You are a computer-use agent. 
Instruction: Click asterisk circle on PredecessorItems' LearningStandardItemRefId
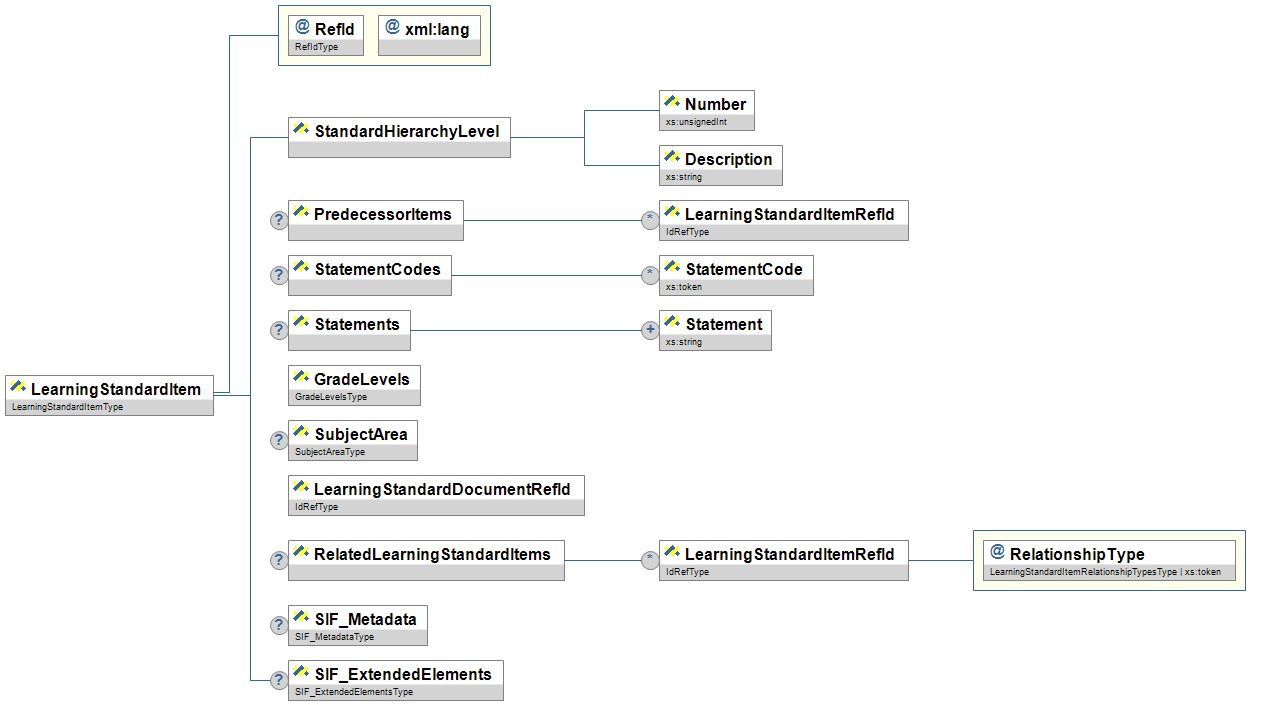(x=650, y=220)
